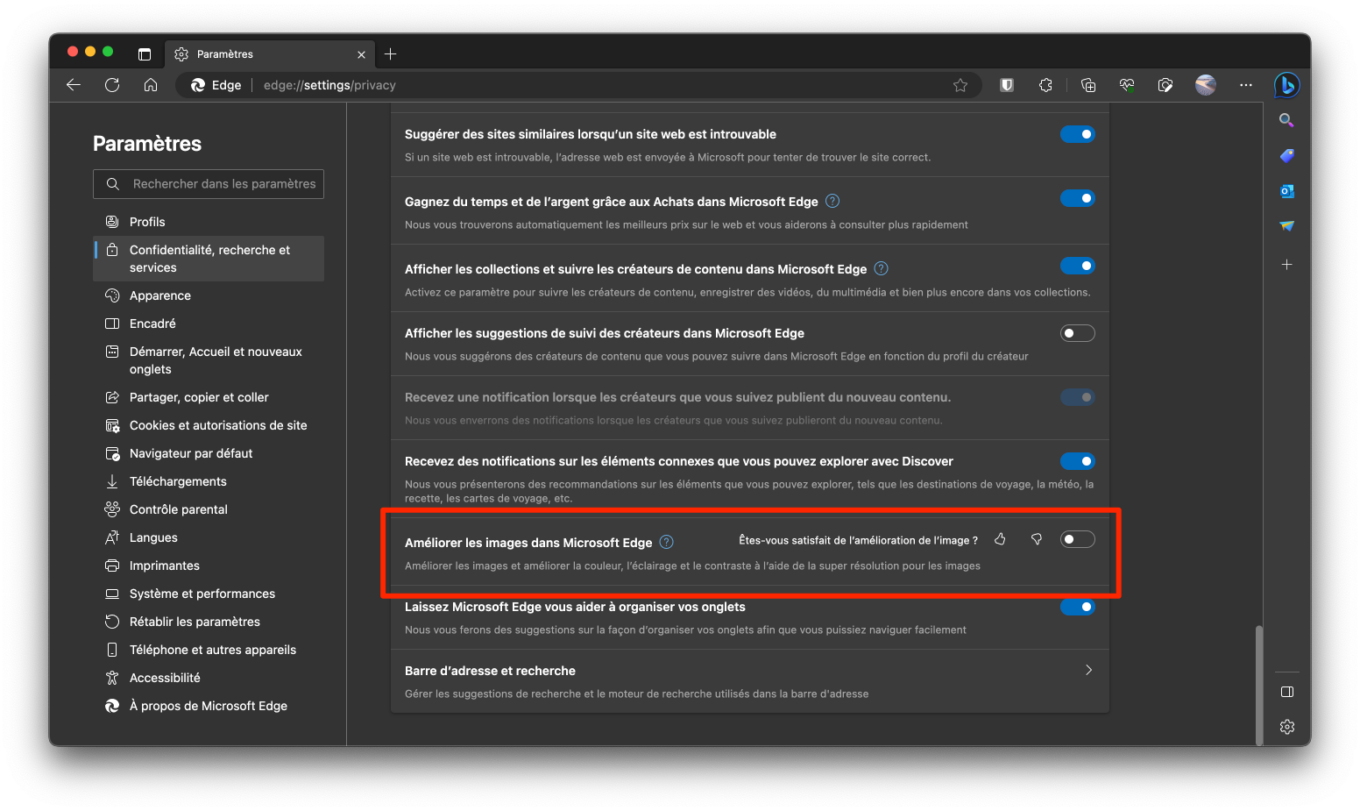
Task: Select Confidentialité, recherche et services
Action: [208, 258]
